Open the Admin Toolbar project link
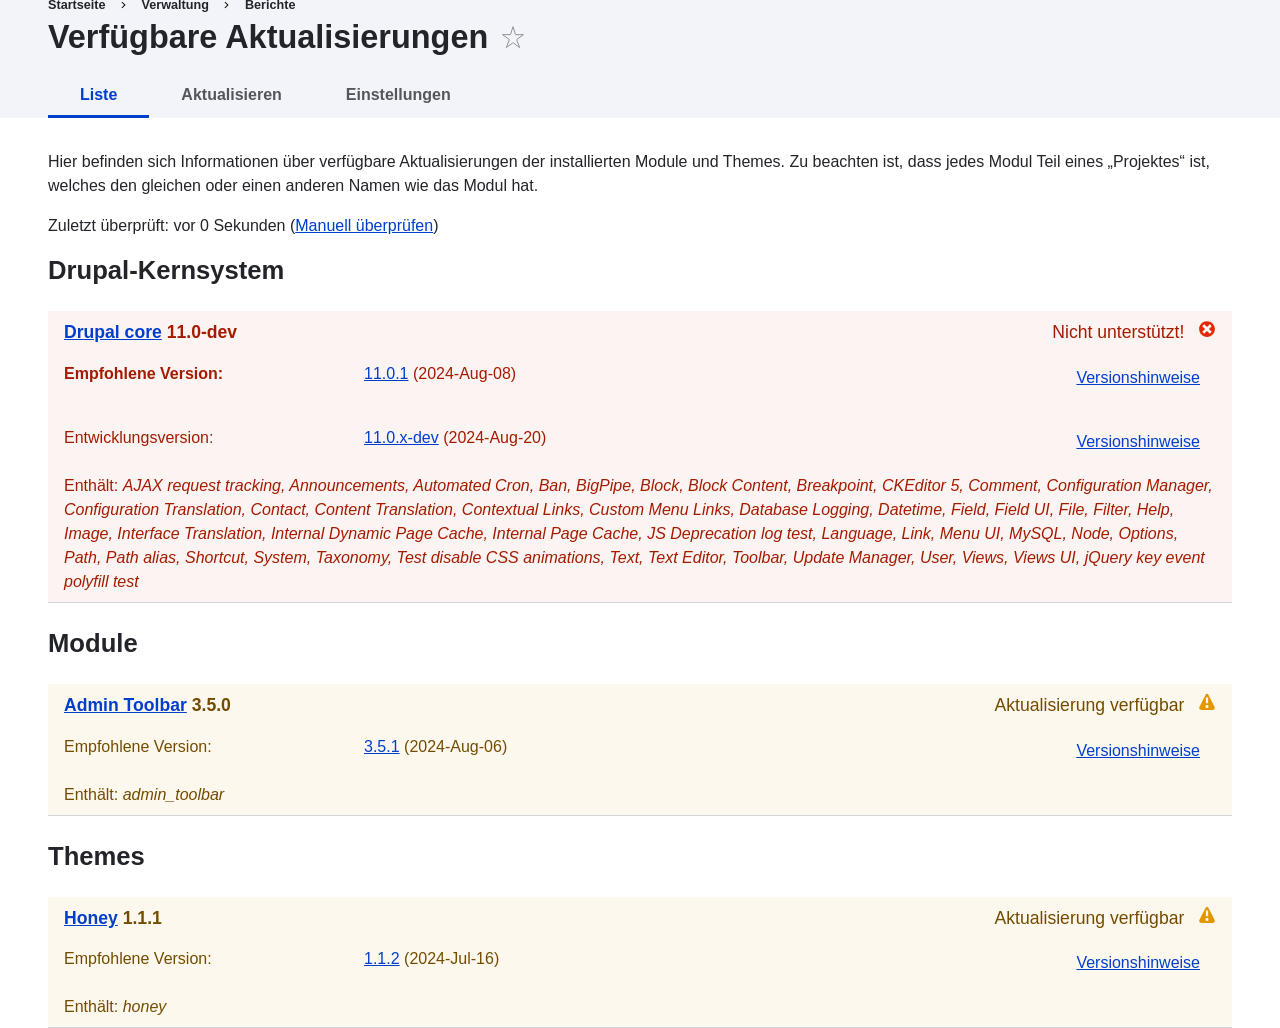Screen dimensions: 1280x1028 click(x=125, y=705)
